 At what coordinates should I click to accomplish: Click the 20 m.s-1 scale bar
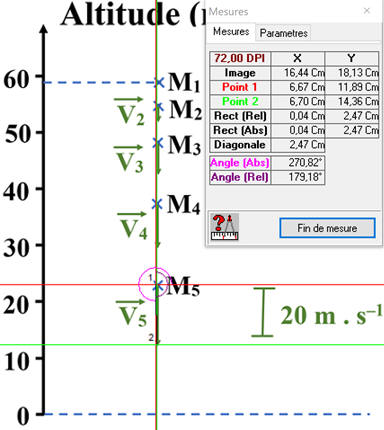click(263, 312)
